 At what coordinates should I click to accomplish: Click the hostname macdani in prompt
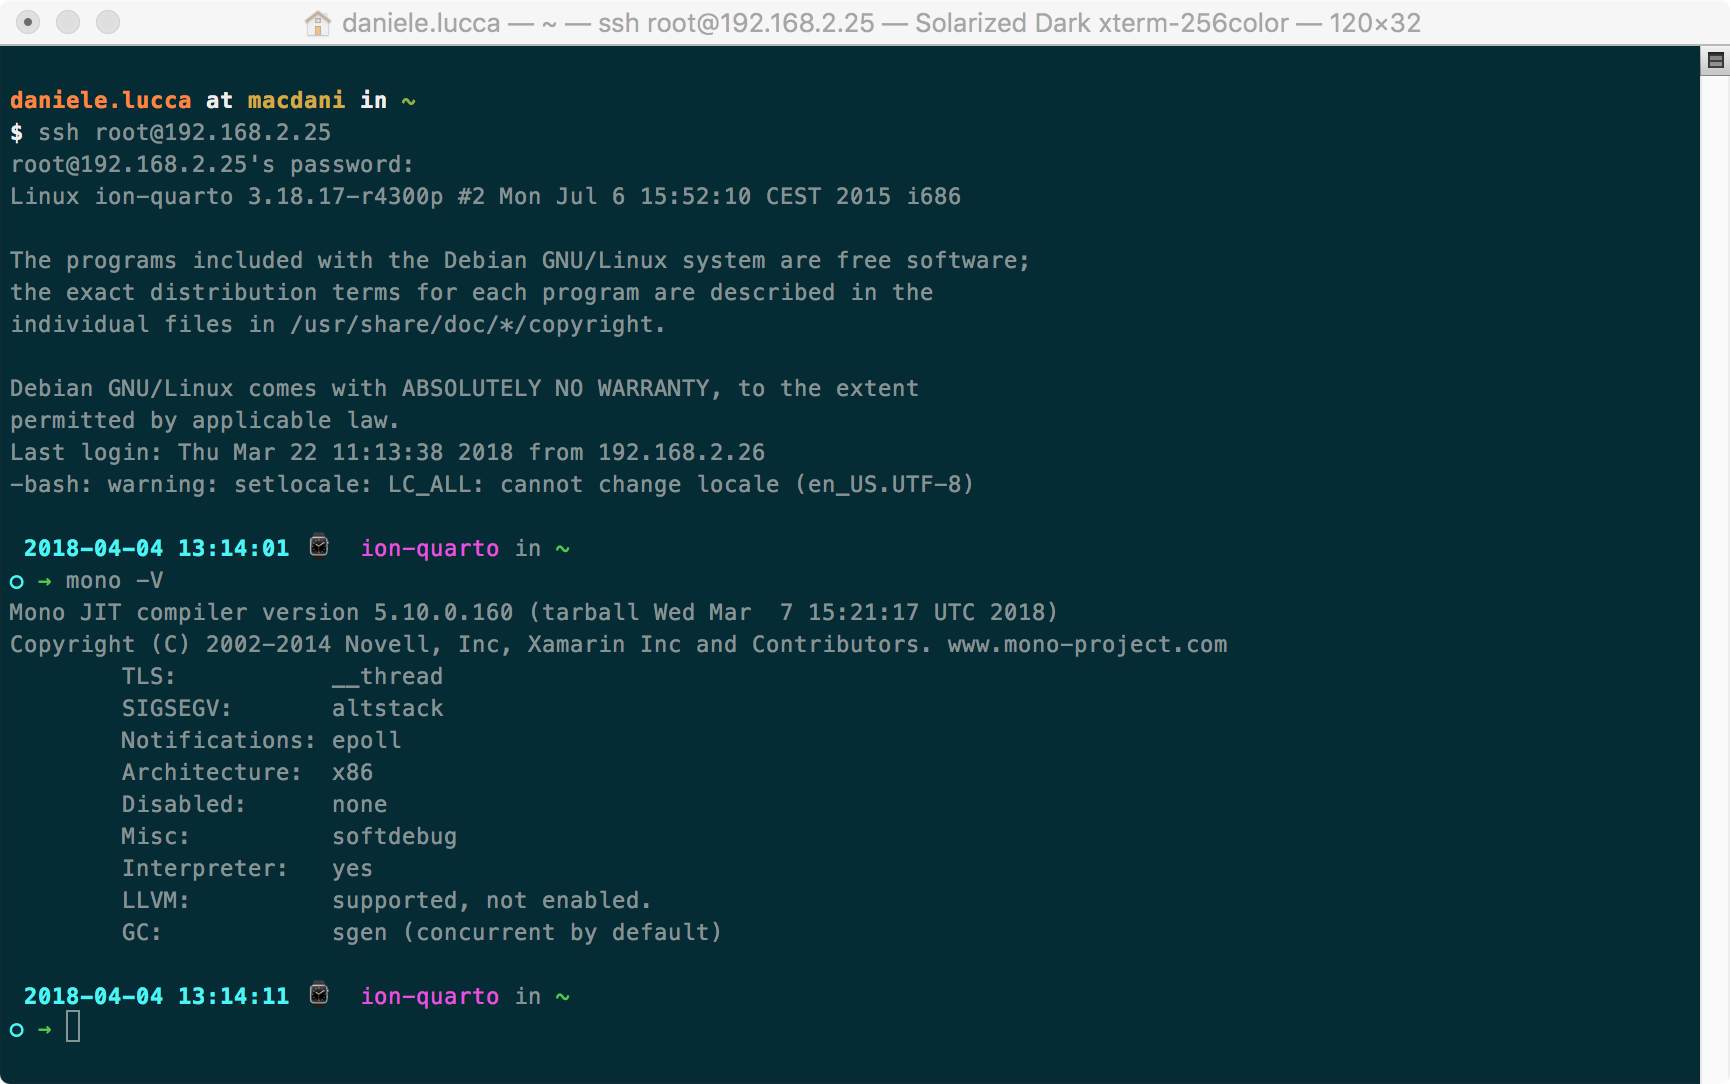click(x=296, y=100)
